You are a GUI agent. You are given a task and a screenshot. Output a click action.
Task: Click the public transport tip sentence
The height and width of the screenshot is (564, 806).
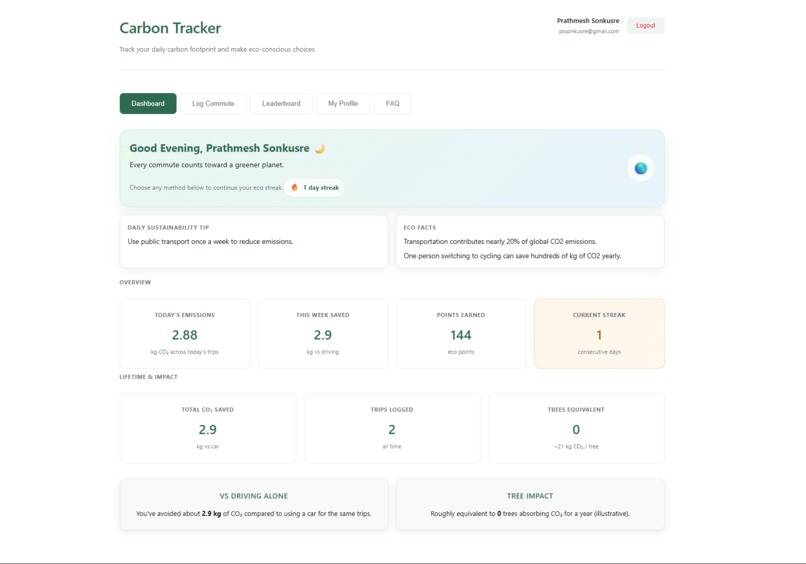pyautogui.click(x=210, y=242)
